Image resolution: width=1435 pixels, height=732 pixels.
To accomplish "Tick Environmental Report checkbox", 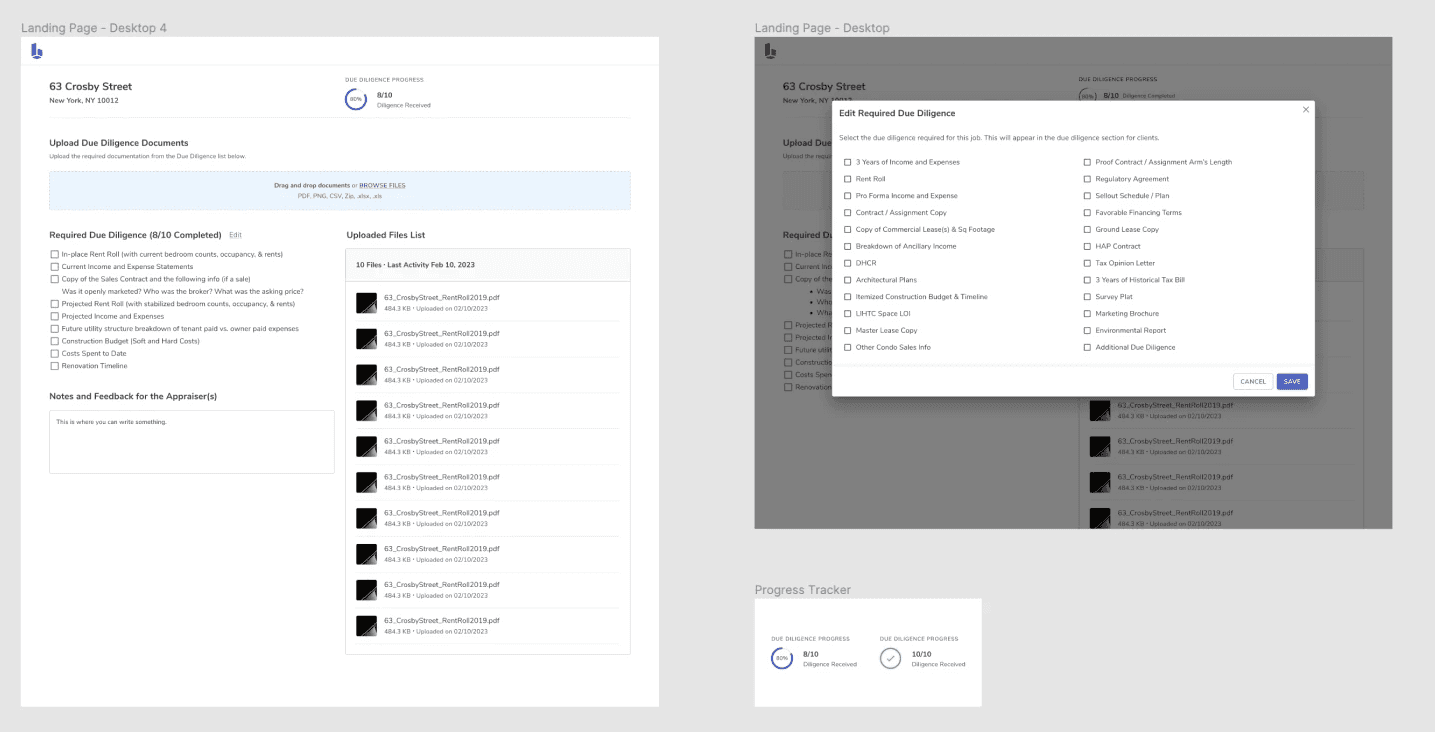I will tap(1087, 330).
